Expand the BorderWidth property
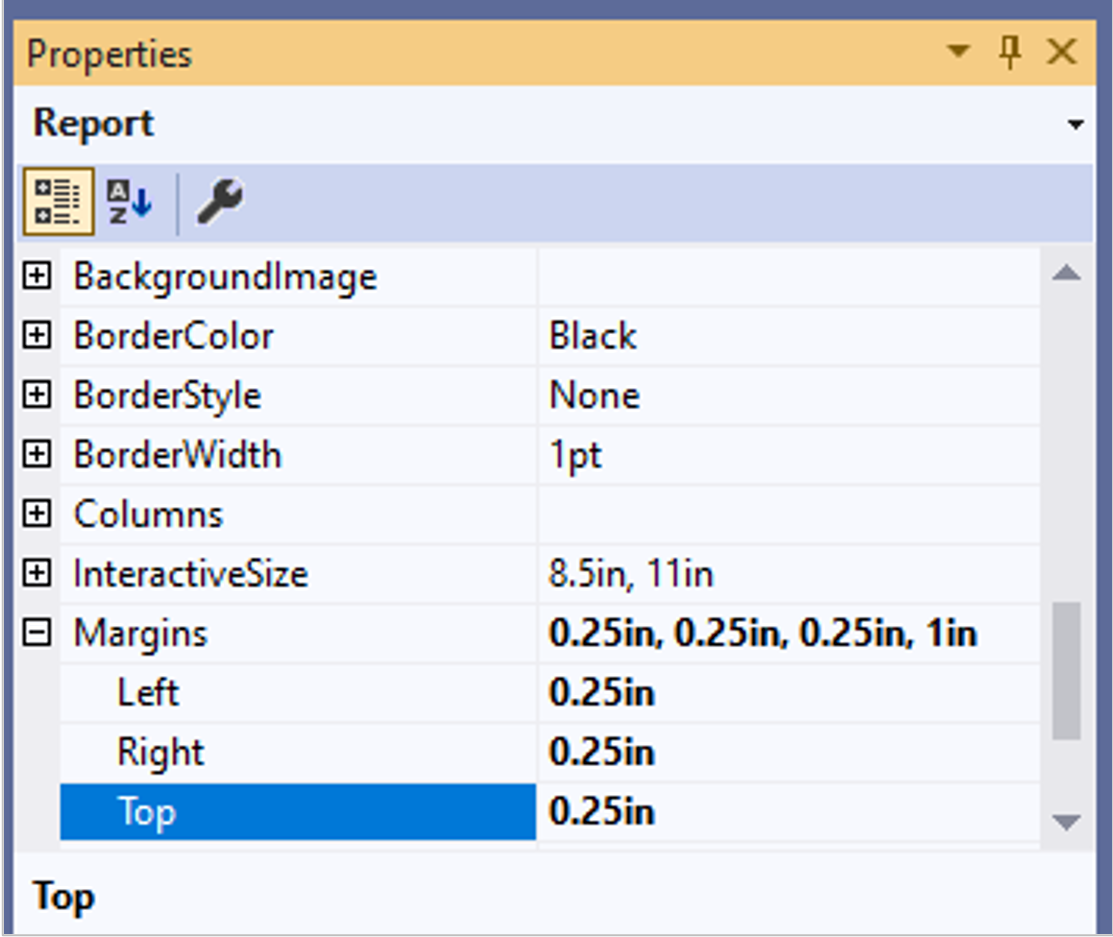Image resolution: width=1113 pixels, height=937 pixels. click(x=37, y=455)
